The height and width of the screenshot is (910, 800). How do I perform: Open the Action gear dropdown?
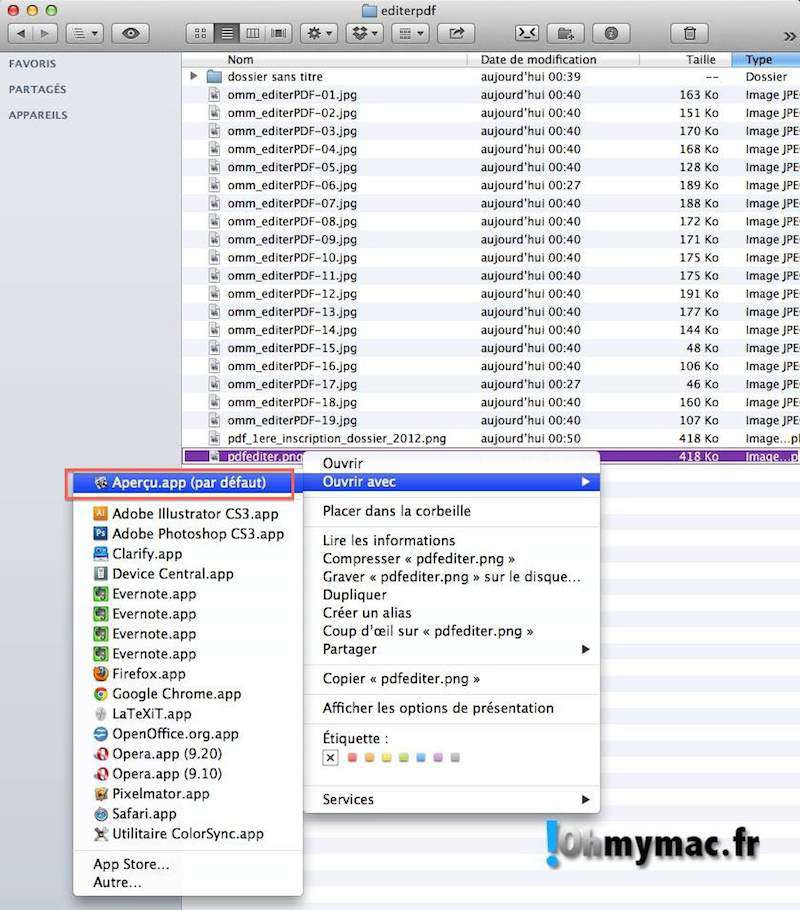[x=319, y=33]
